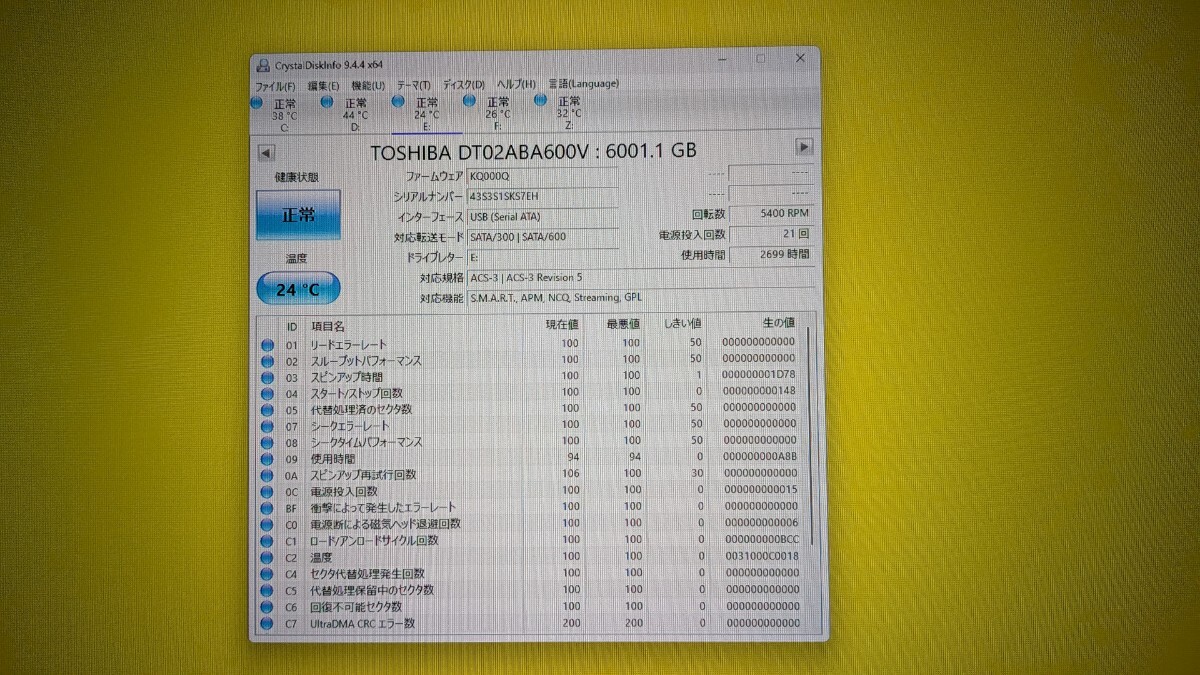
Task: Click status dot for C4 セクタ代替処理発生回数
Action: click(267, 574)
